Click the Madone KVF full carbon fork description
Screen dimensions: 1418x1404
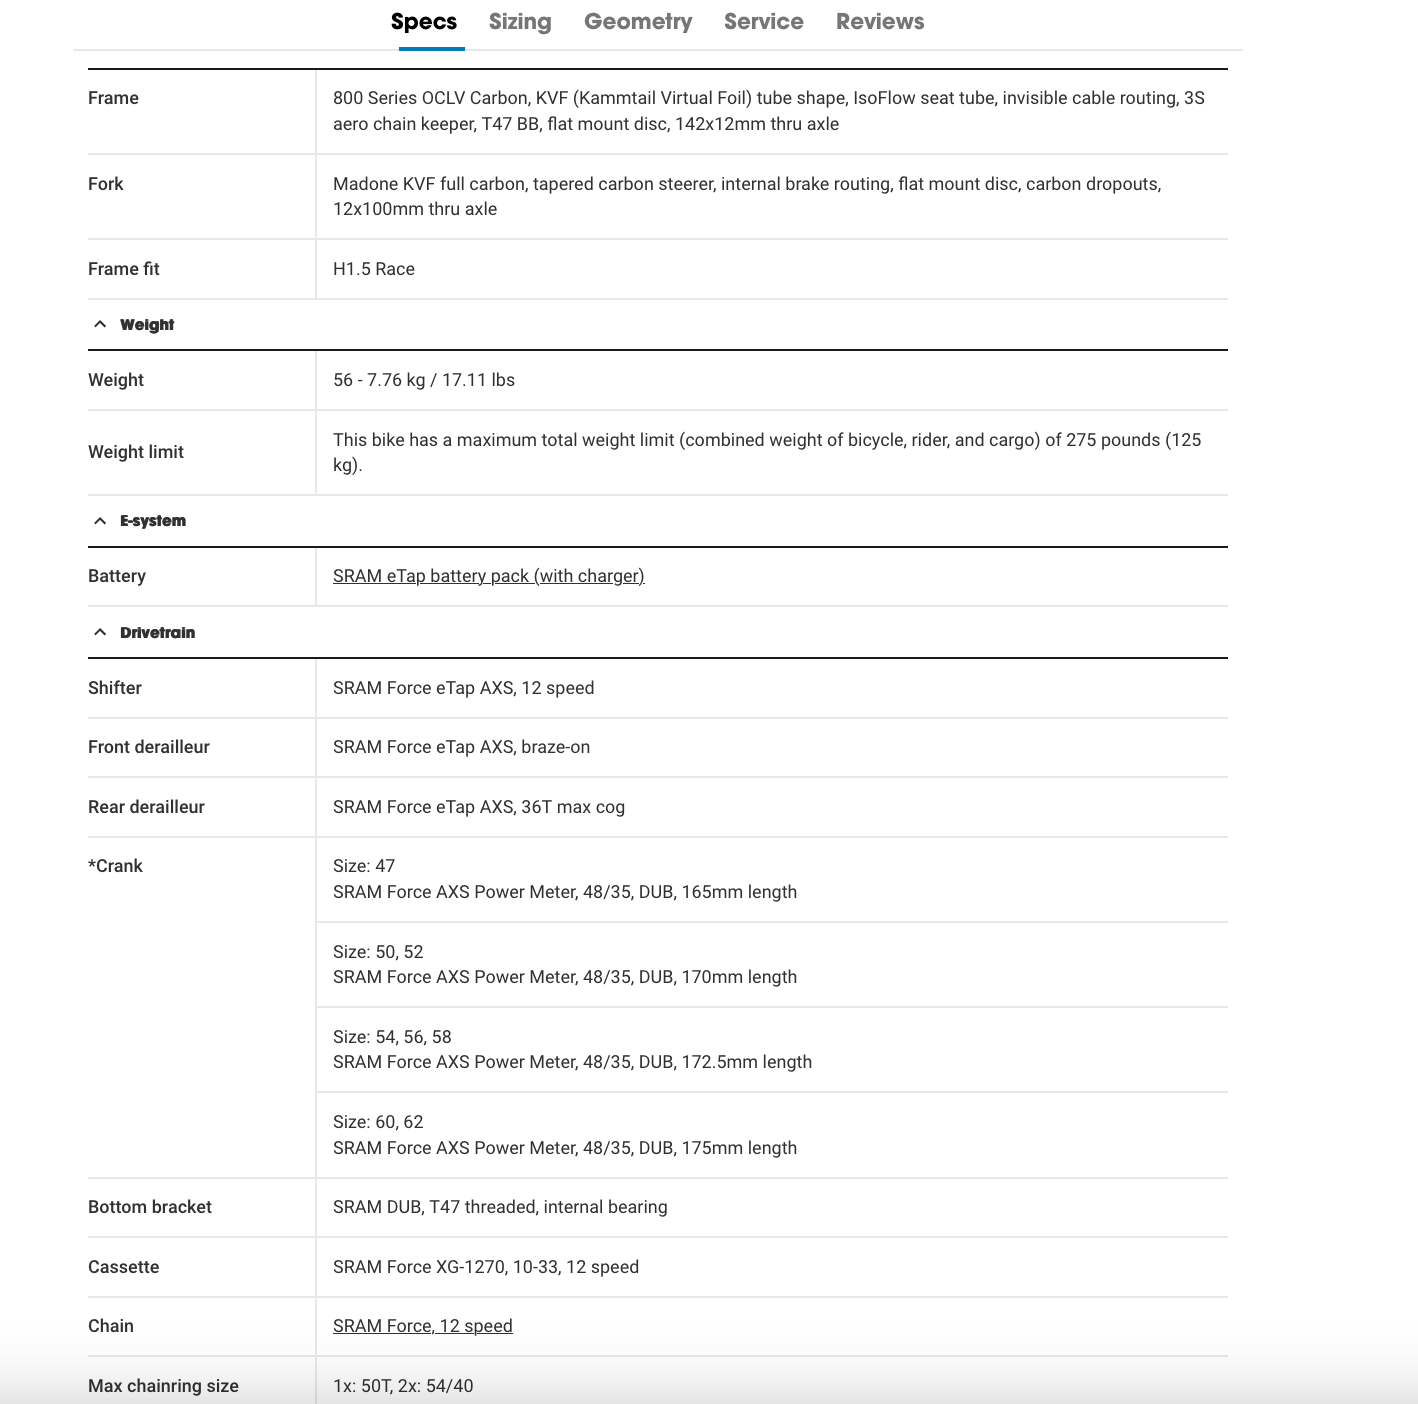[x=747, y=196]
